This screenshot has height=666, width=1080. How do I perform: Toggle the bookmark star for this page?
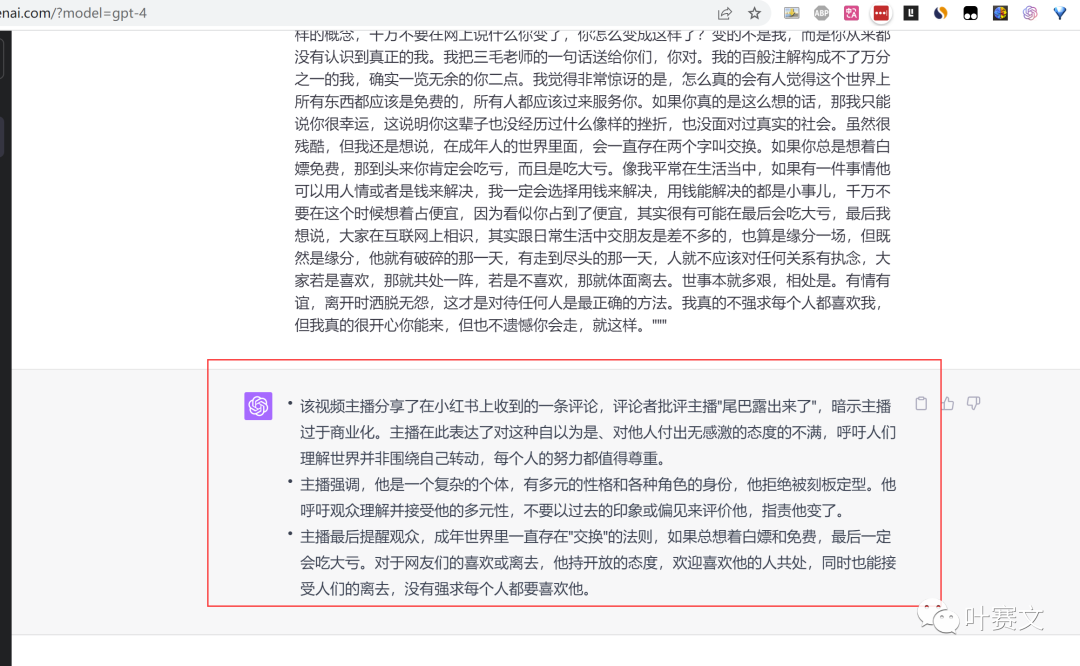coord(753,13)
